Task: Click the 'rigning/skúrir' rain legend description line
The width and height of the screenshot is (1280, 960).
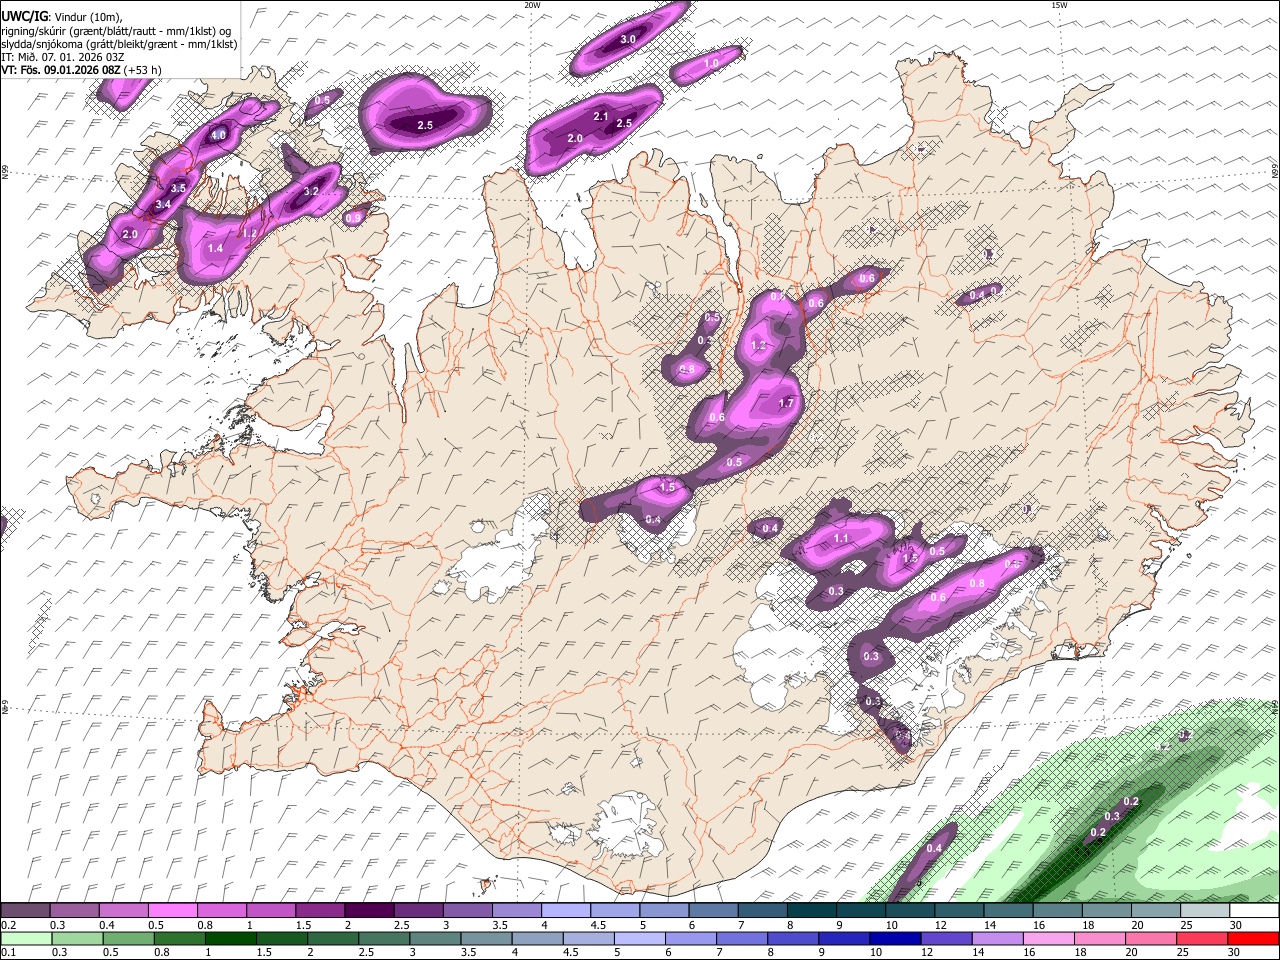Action: coord(116,30)
